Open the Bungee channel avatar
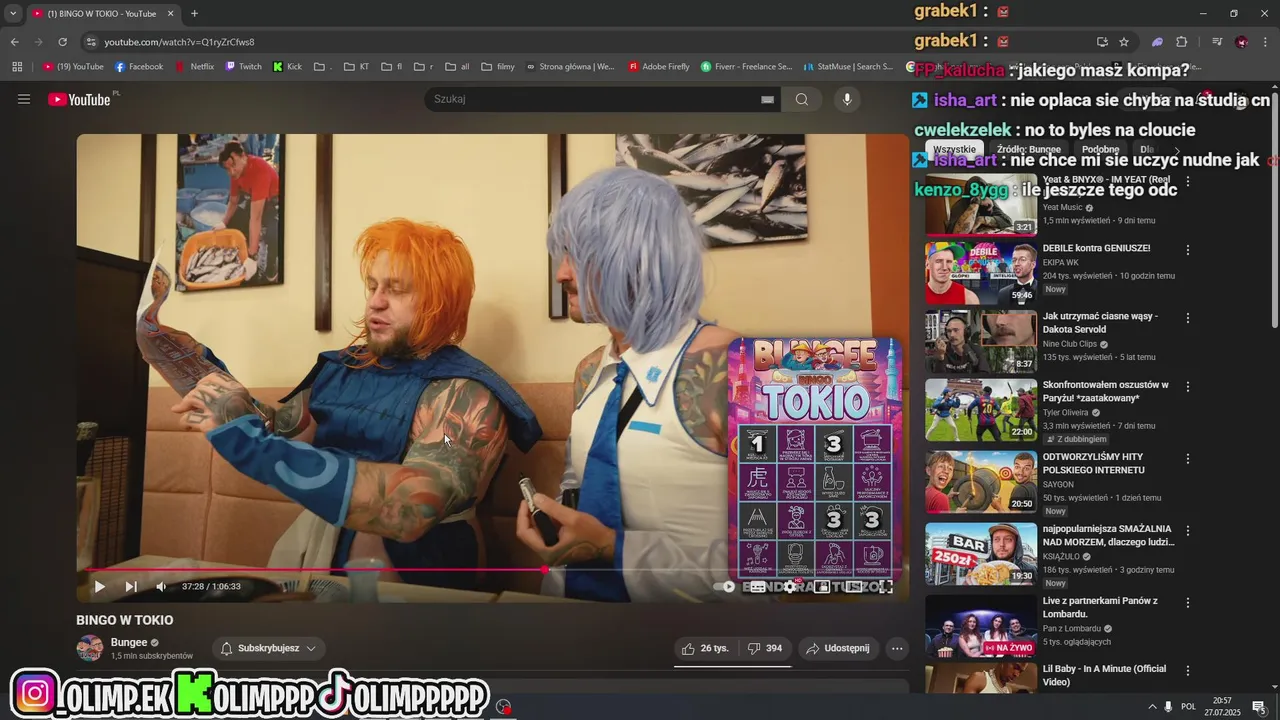Viewport: 1280px width, 720px height. click(90, 648)
